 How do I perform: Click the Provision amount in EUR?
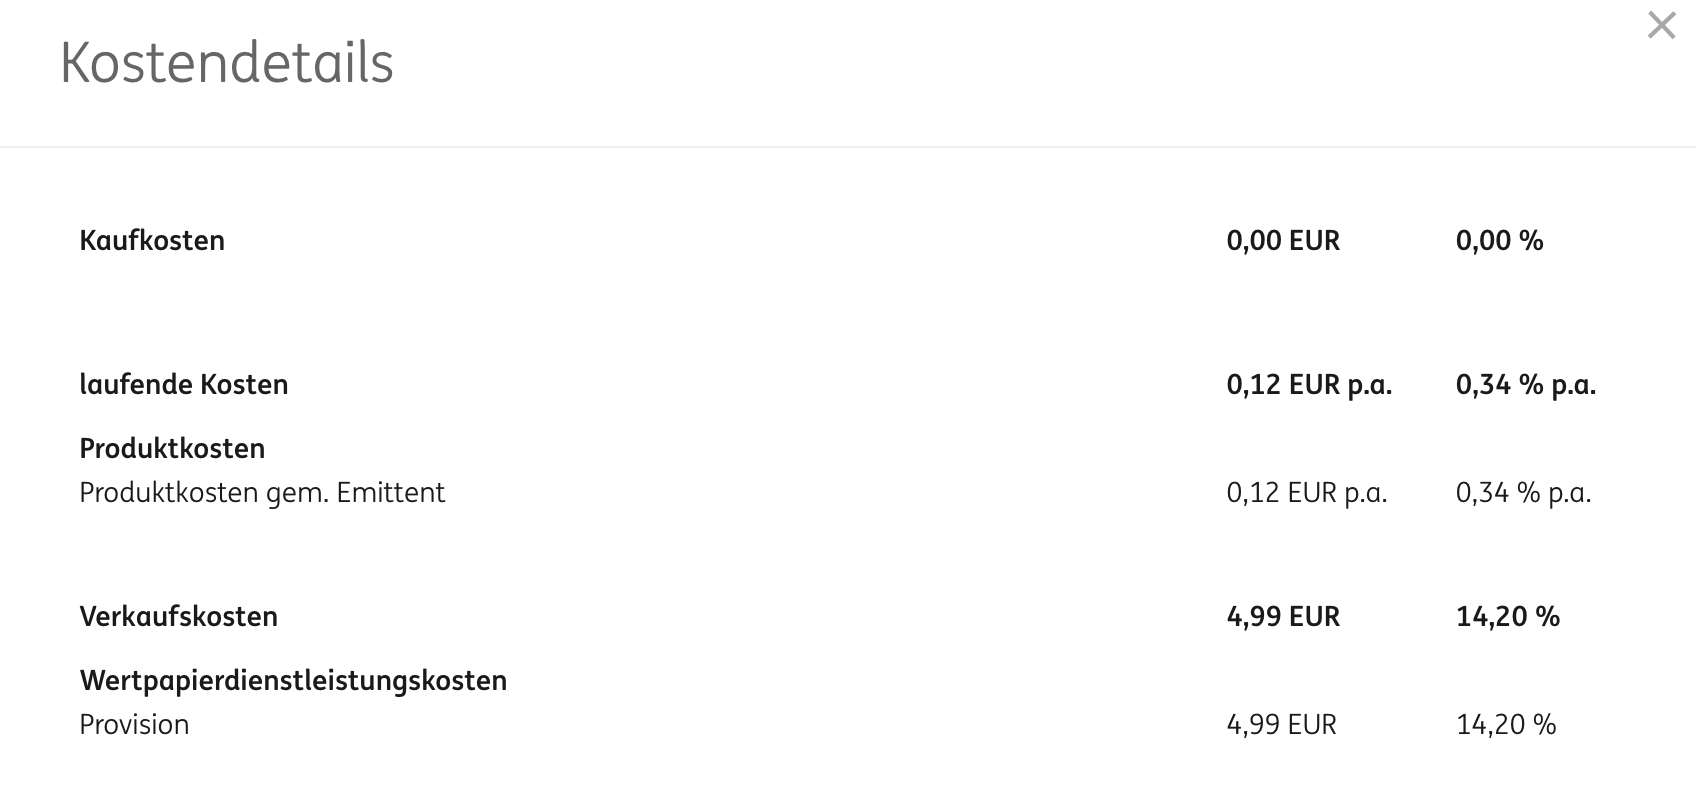tap(1281, 725)
